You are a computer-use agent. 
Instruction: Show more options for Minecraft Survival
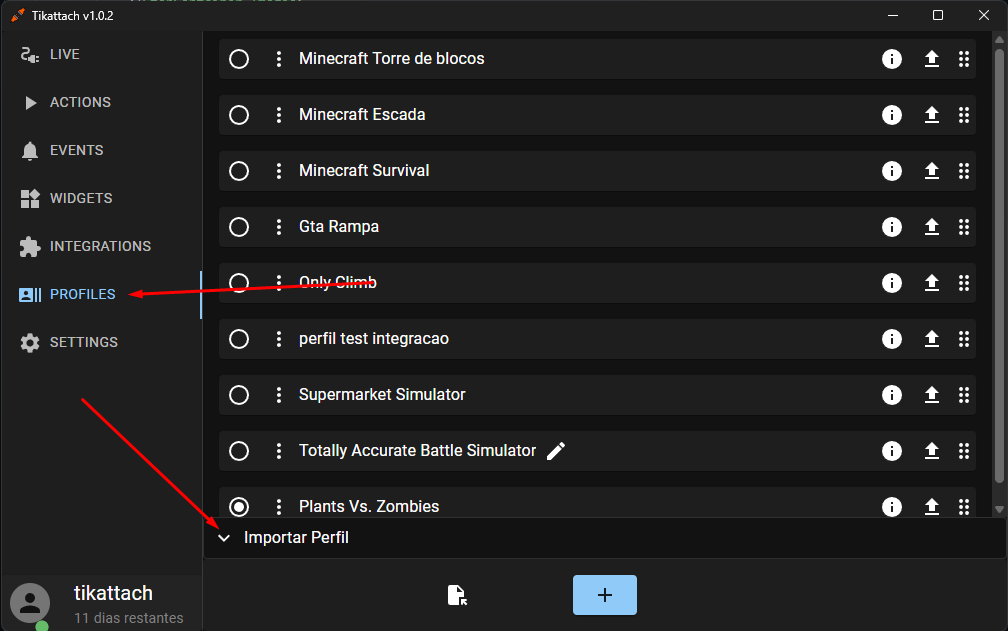coord(278,171)
